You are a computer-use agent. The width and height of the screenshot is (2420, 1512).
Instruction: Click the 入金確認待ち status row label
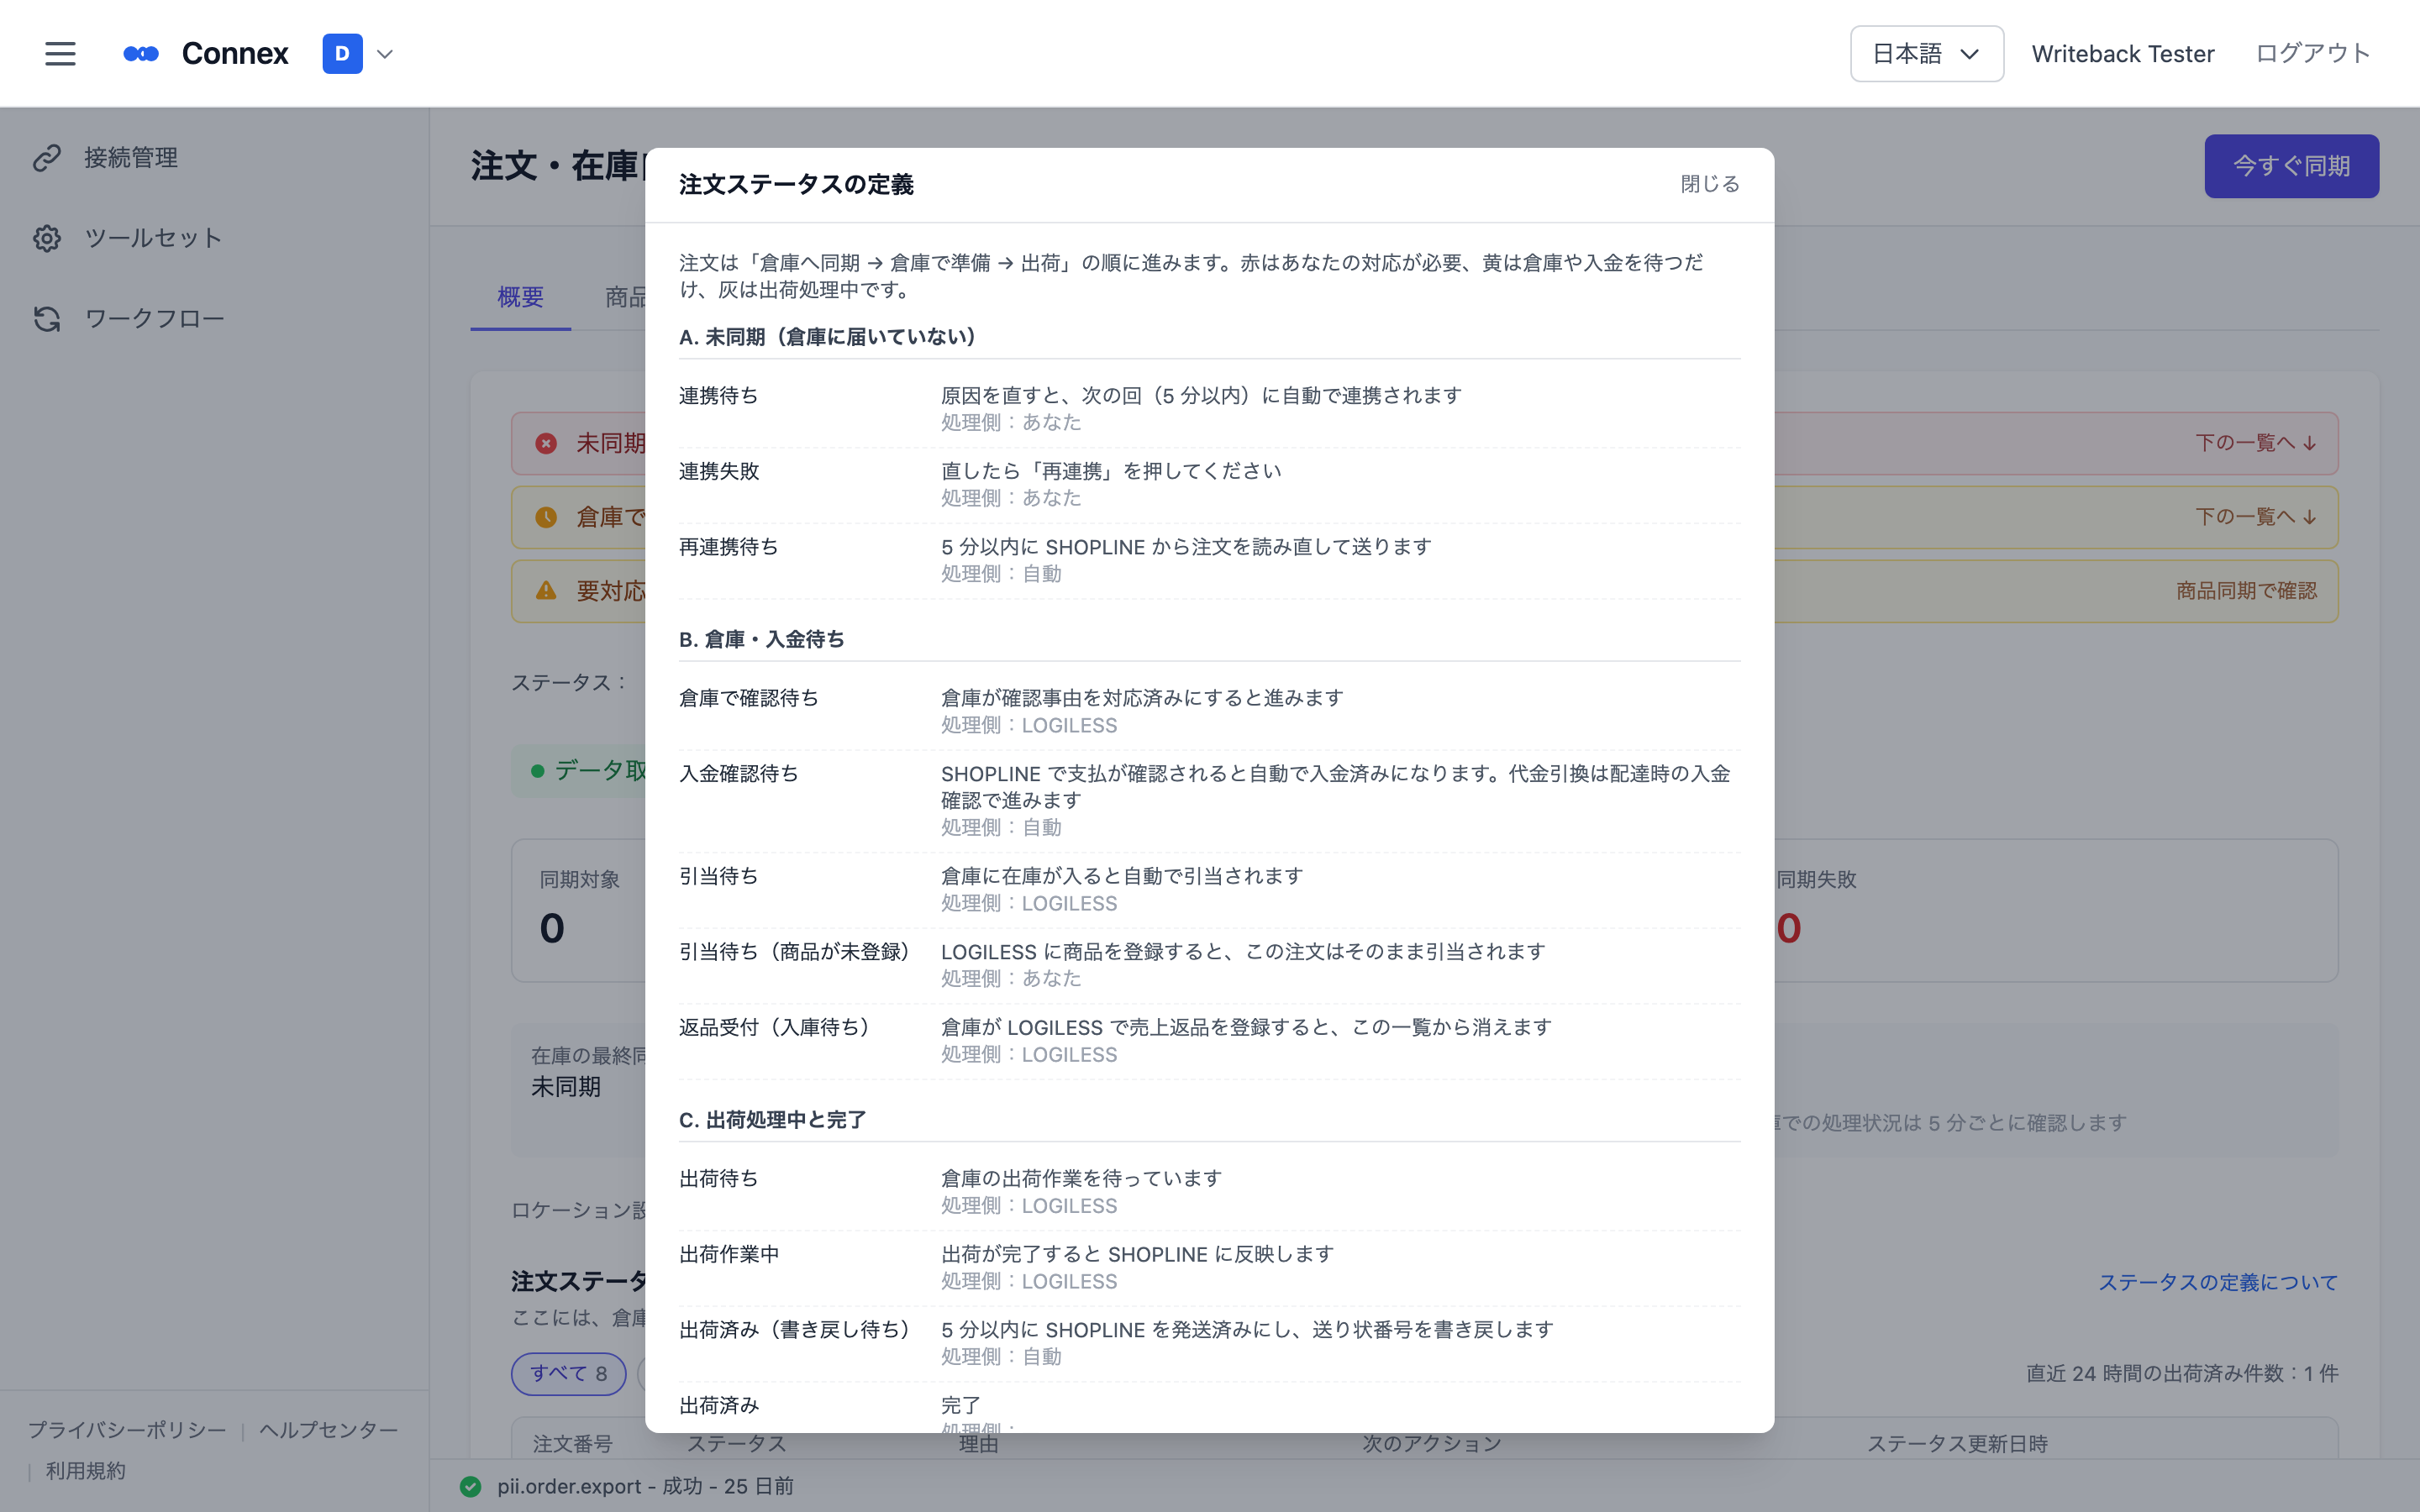click(x=738, y=774)
